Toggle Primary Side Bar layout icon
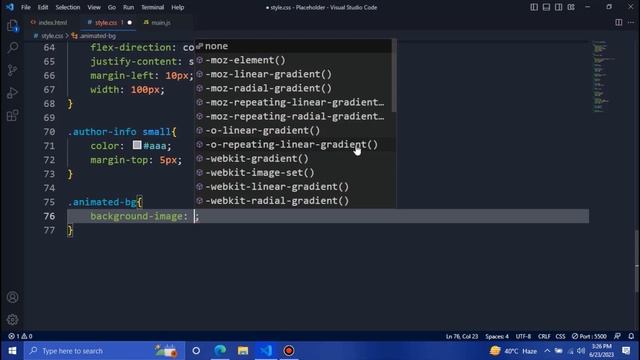640x360 pixels. tap(534, 7)
